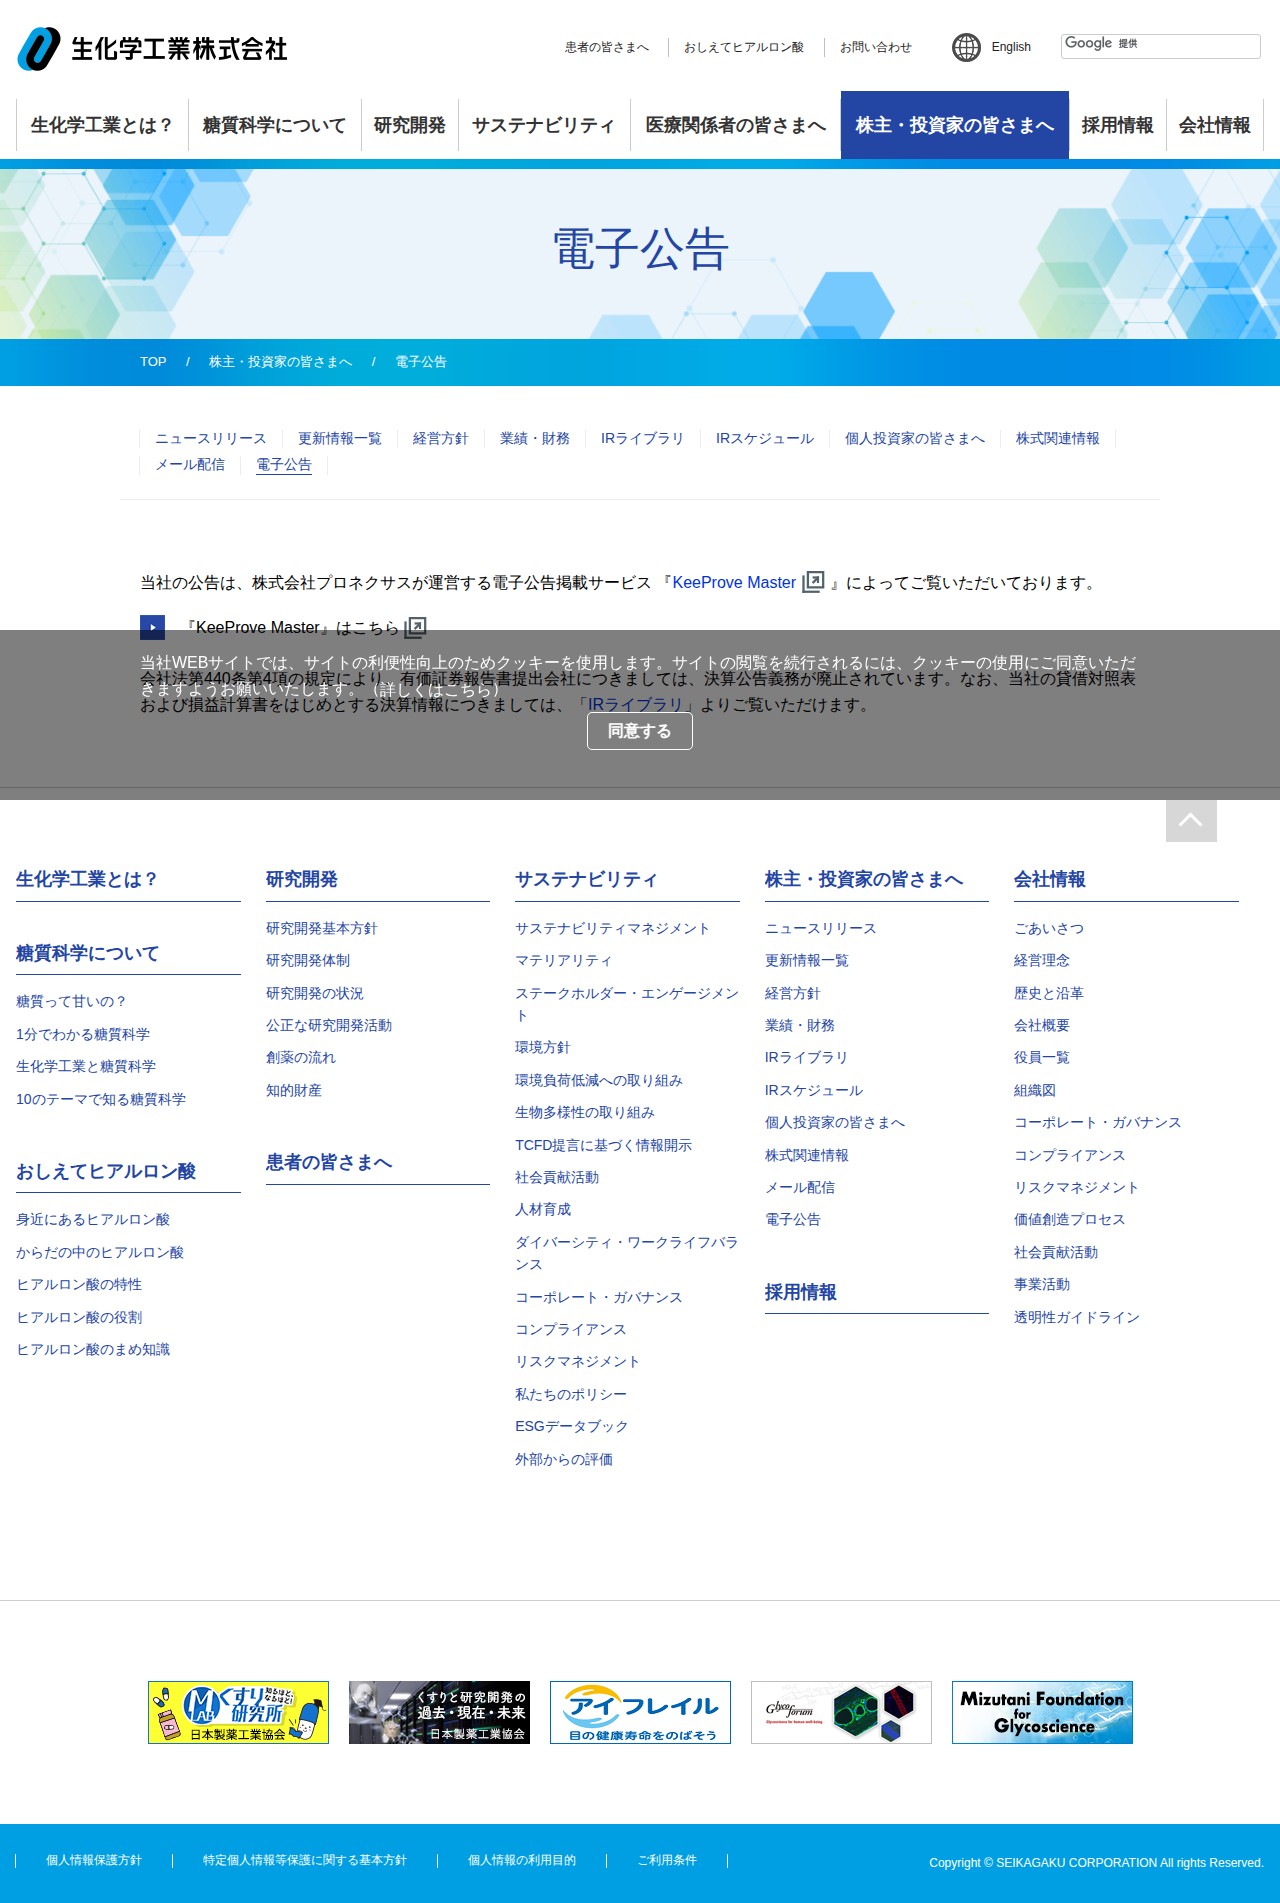The height and width of the screenshot is (1903, 1280).
Task: Click footer ESGデータブック link
Action: click(x=572, y=1426)
